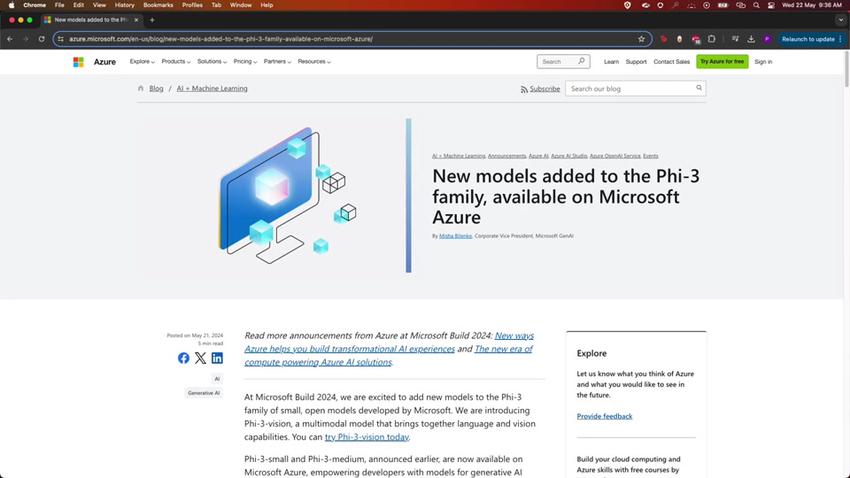The image size is (850, 478).
Task: Expand the Explore dropdown in Azure nav
Action: point(140,62)
